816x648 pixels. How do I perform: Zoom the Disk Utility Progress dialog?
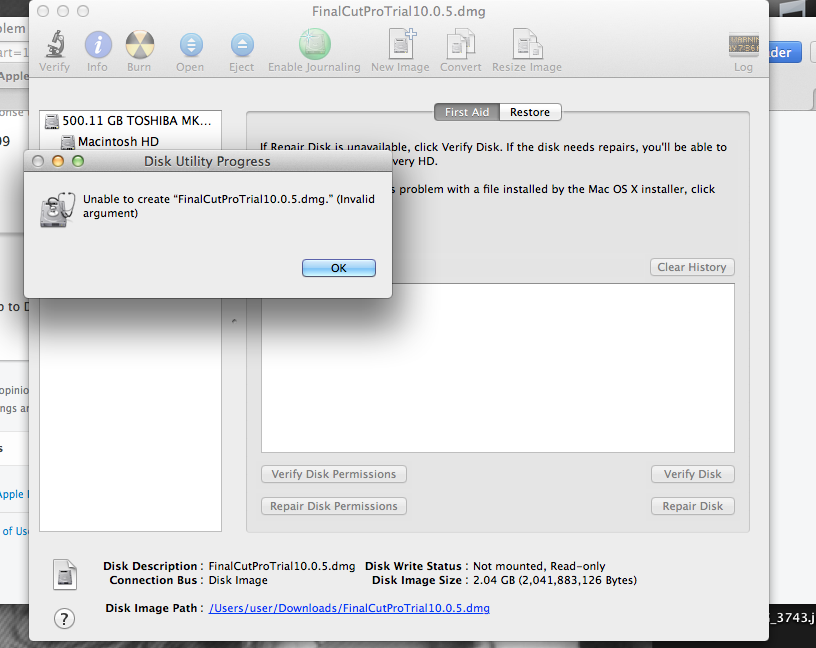tap(78, 161)
